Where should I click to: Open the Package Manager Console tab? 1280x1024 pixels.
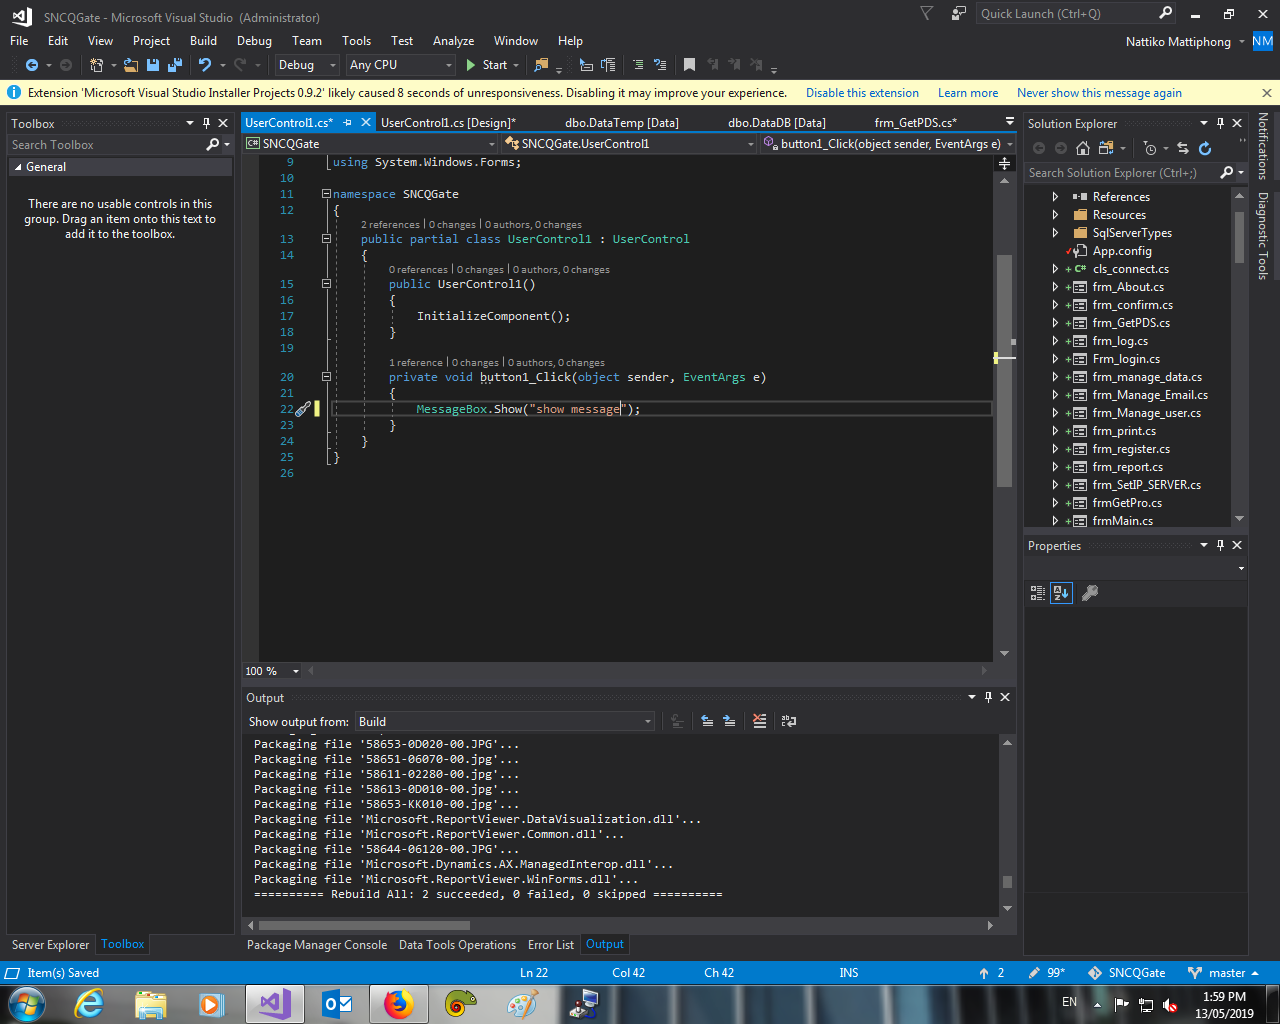(x=317, y=945)
